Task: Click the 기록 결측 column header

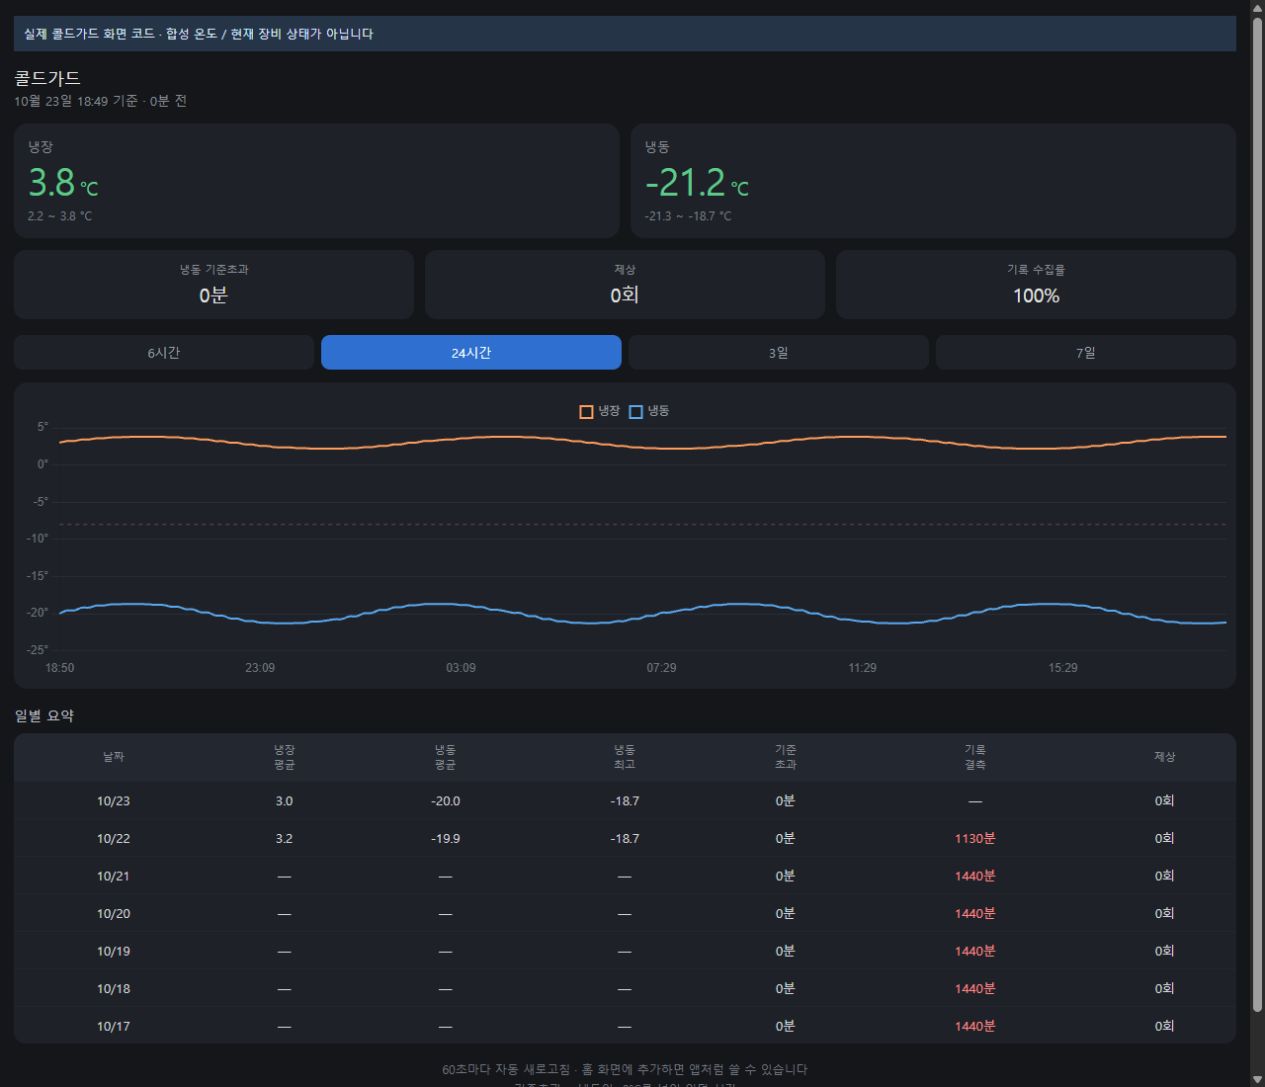Action: pyautogui.click(x=975, y=757)
